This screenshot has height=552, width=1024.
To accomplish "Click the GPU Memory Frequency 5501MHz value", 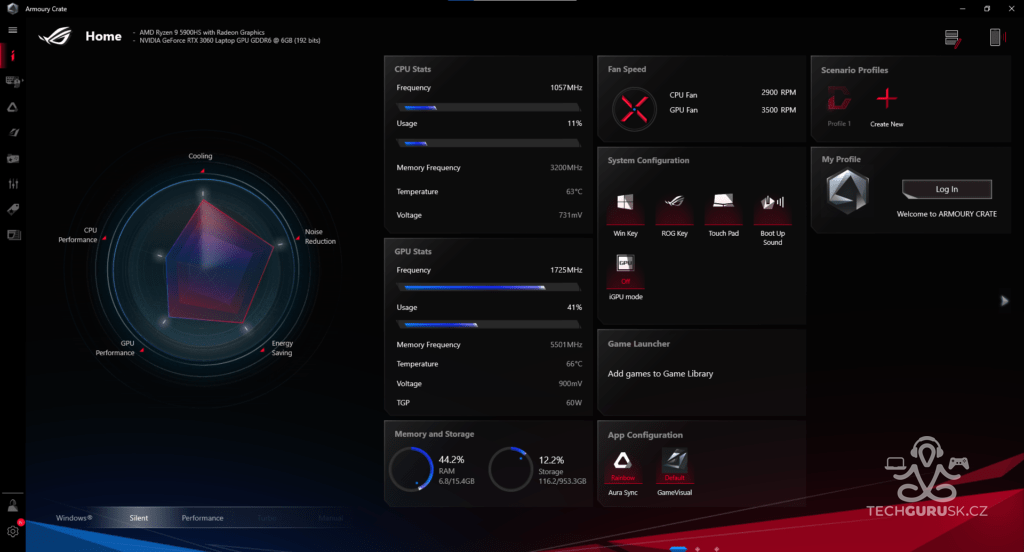I will 566,344.
